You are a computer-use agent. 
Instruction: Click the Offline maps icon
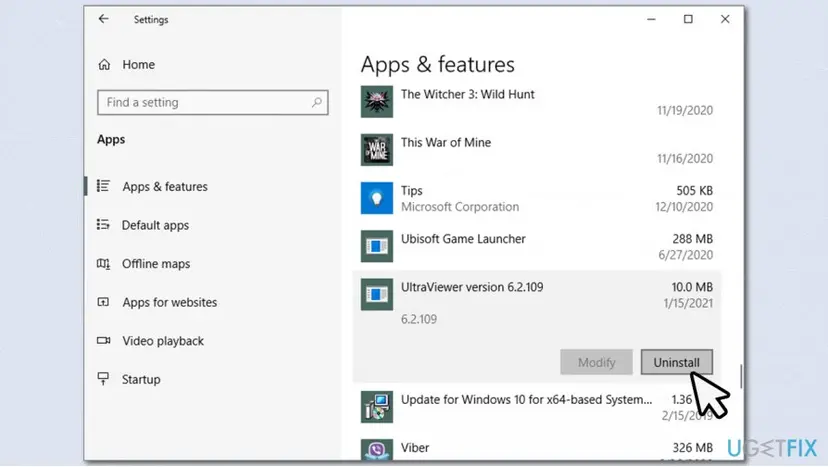coord(104,263)
